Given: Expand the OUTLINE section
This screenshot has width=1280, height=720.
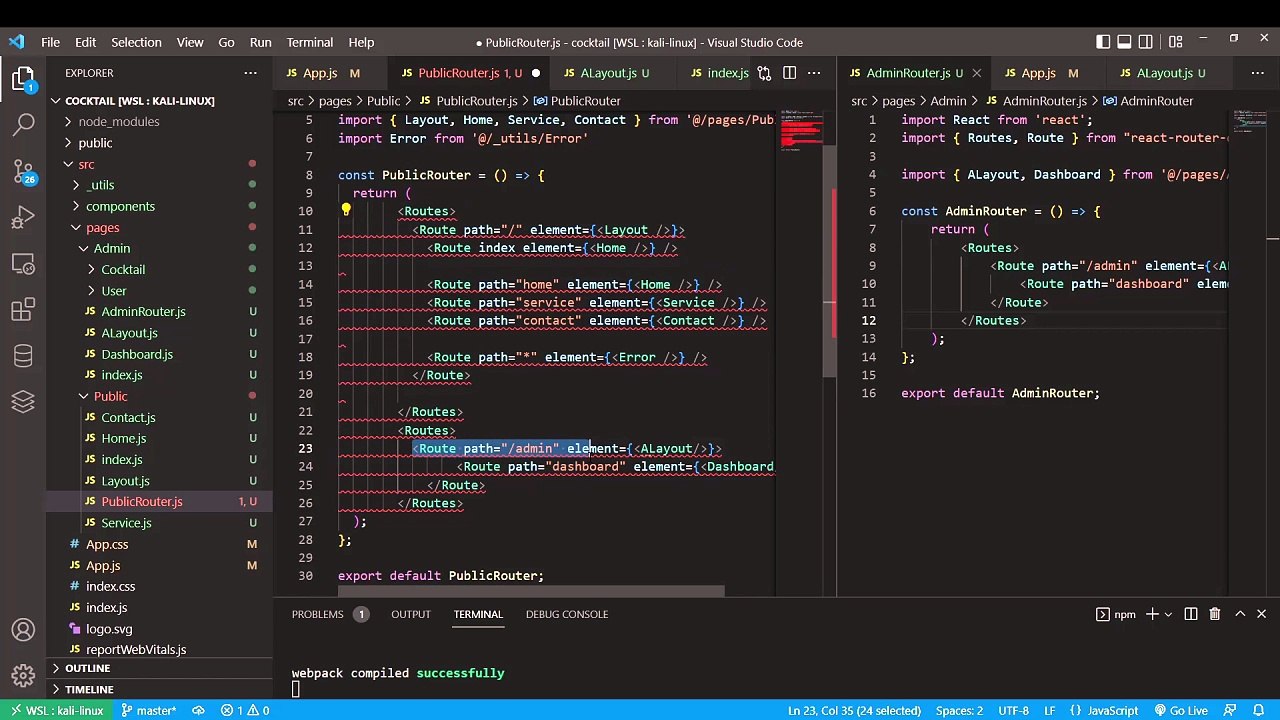Looking at the screenshot, I should click(x=87, y=668).
